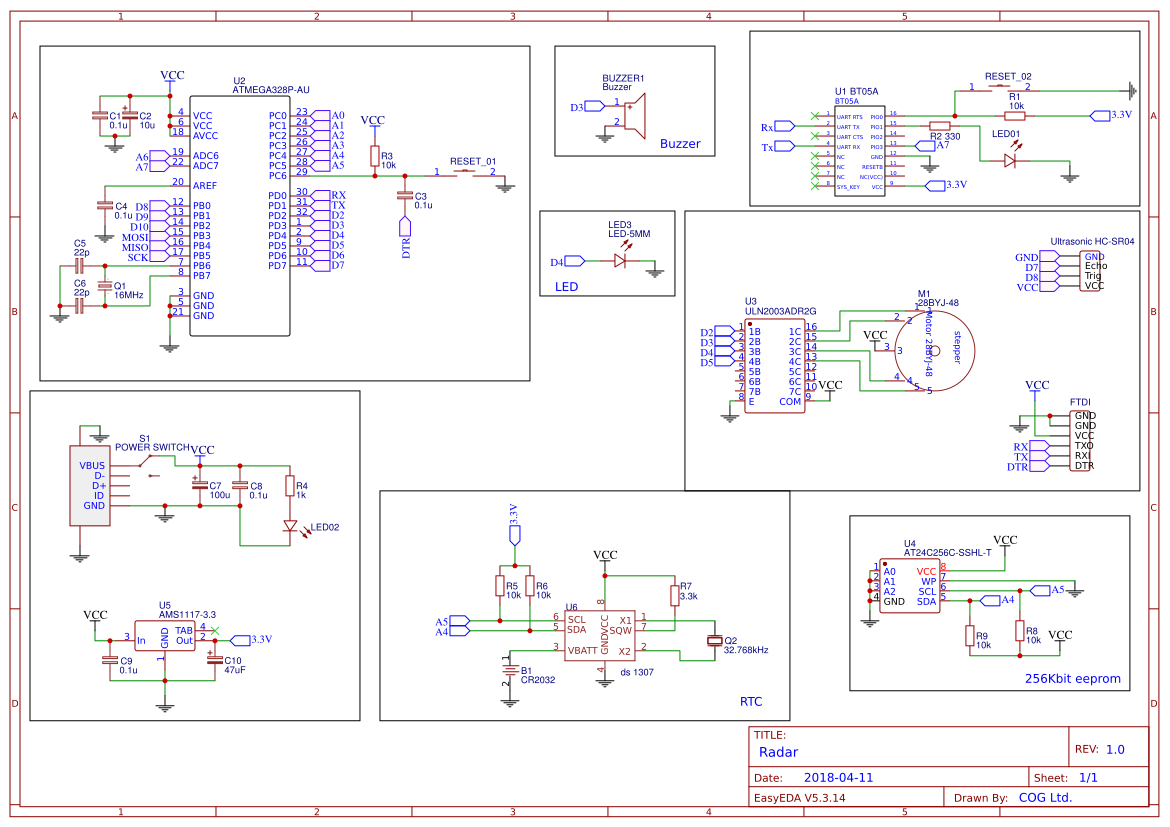Viewport: 1170px width, 827px height.
Task: Select the 'REV: 1.0' field
Action: (1099, 749)
